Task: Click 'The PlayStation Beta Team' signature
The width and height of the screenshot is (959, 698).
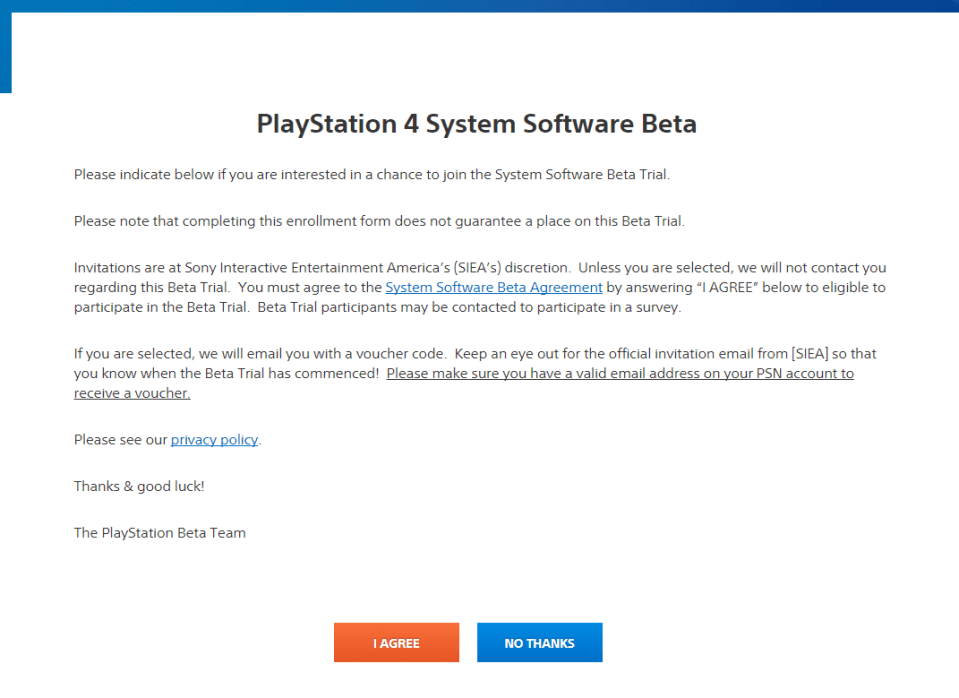Action: [x=160, y=533]
